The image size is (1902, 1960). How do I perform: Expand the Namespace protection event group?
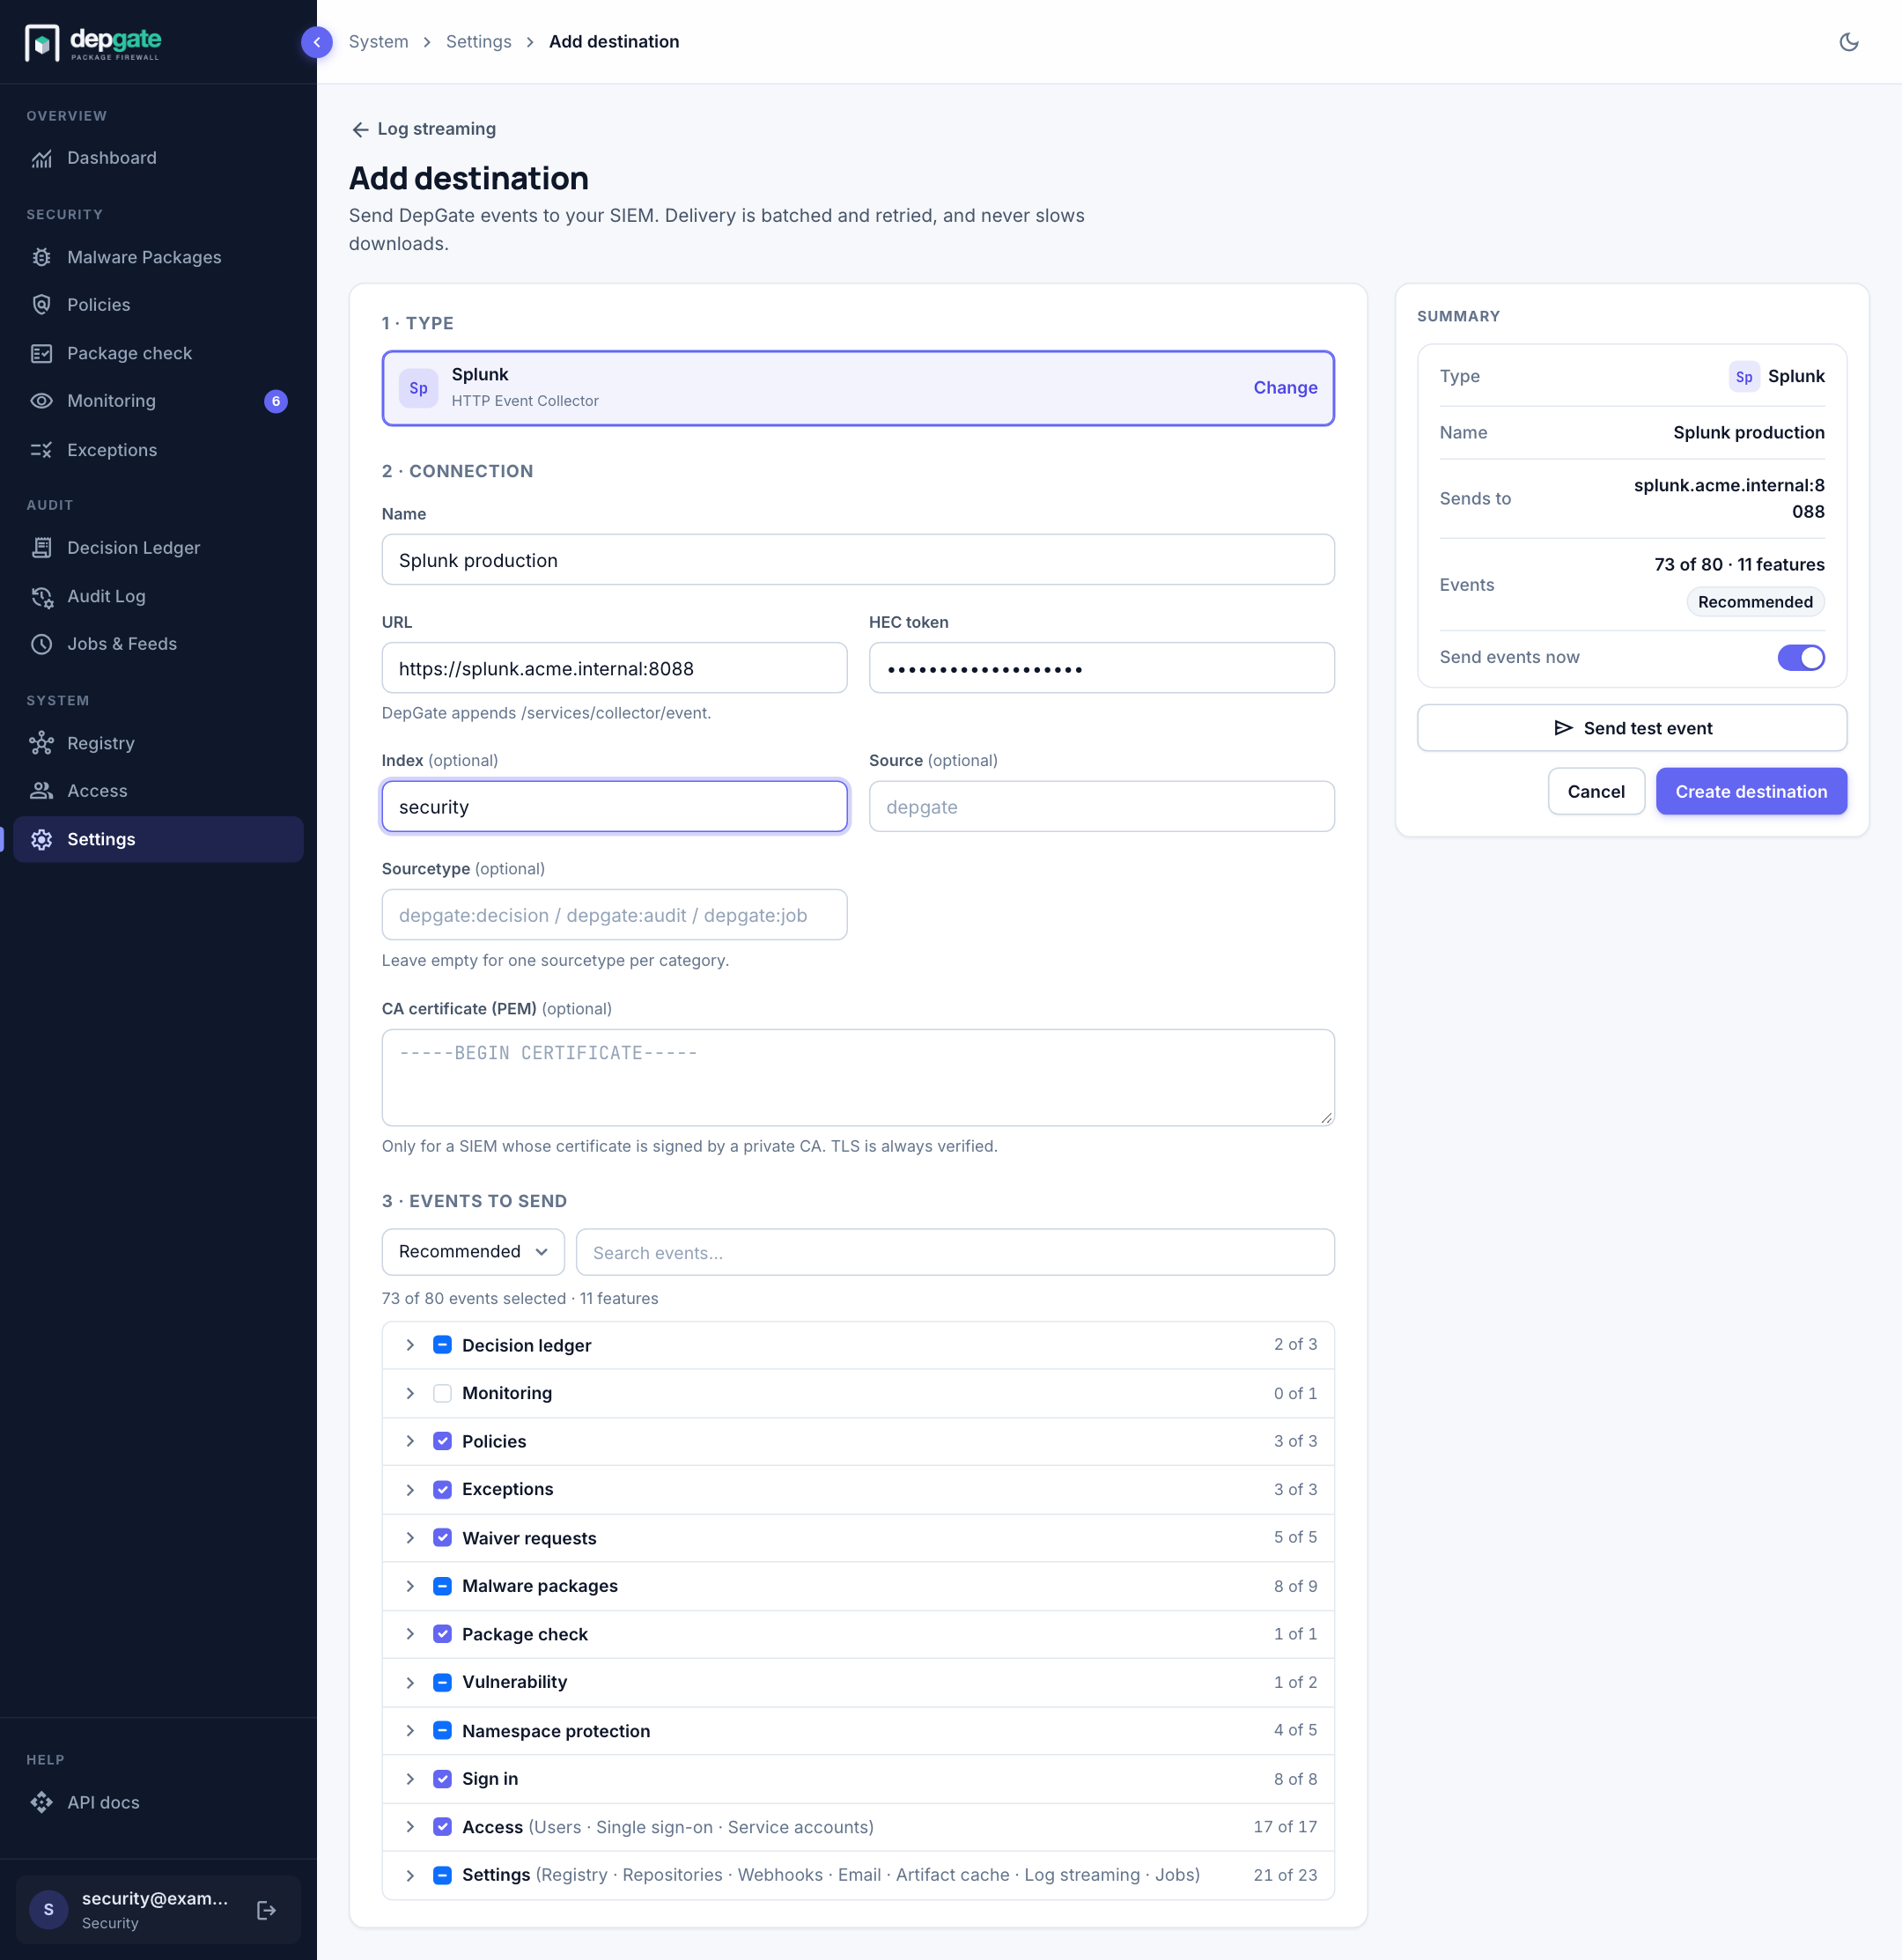410,1731
